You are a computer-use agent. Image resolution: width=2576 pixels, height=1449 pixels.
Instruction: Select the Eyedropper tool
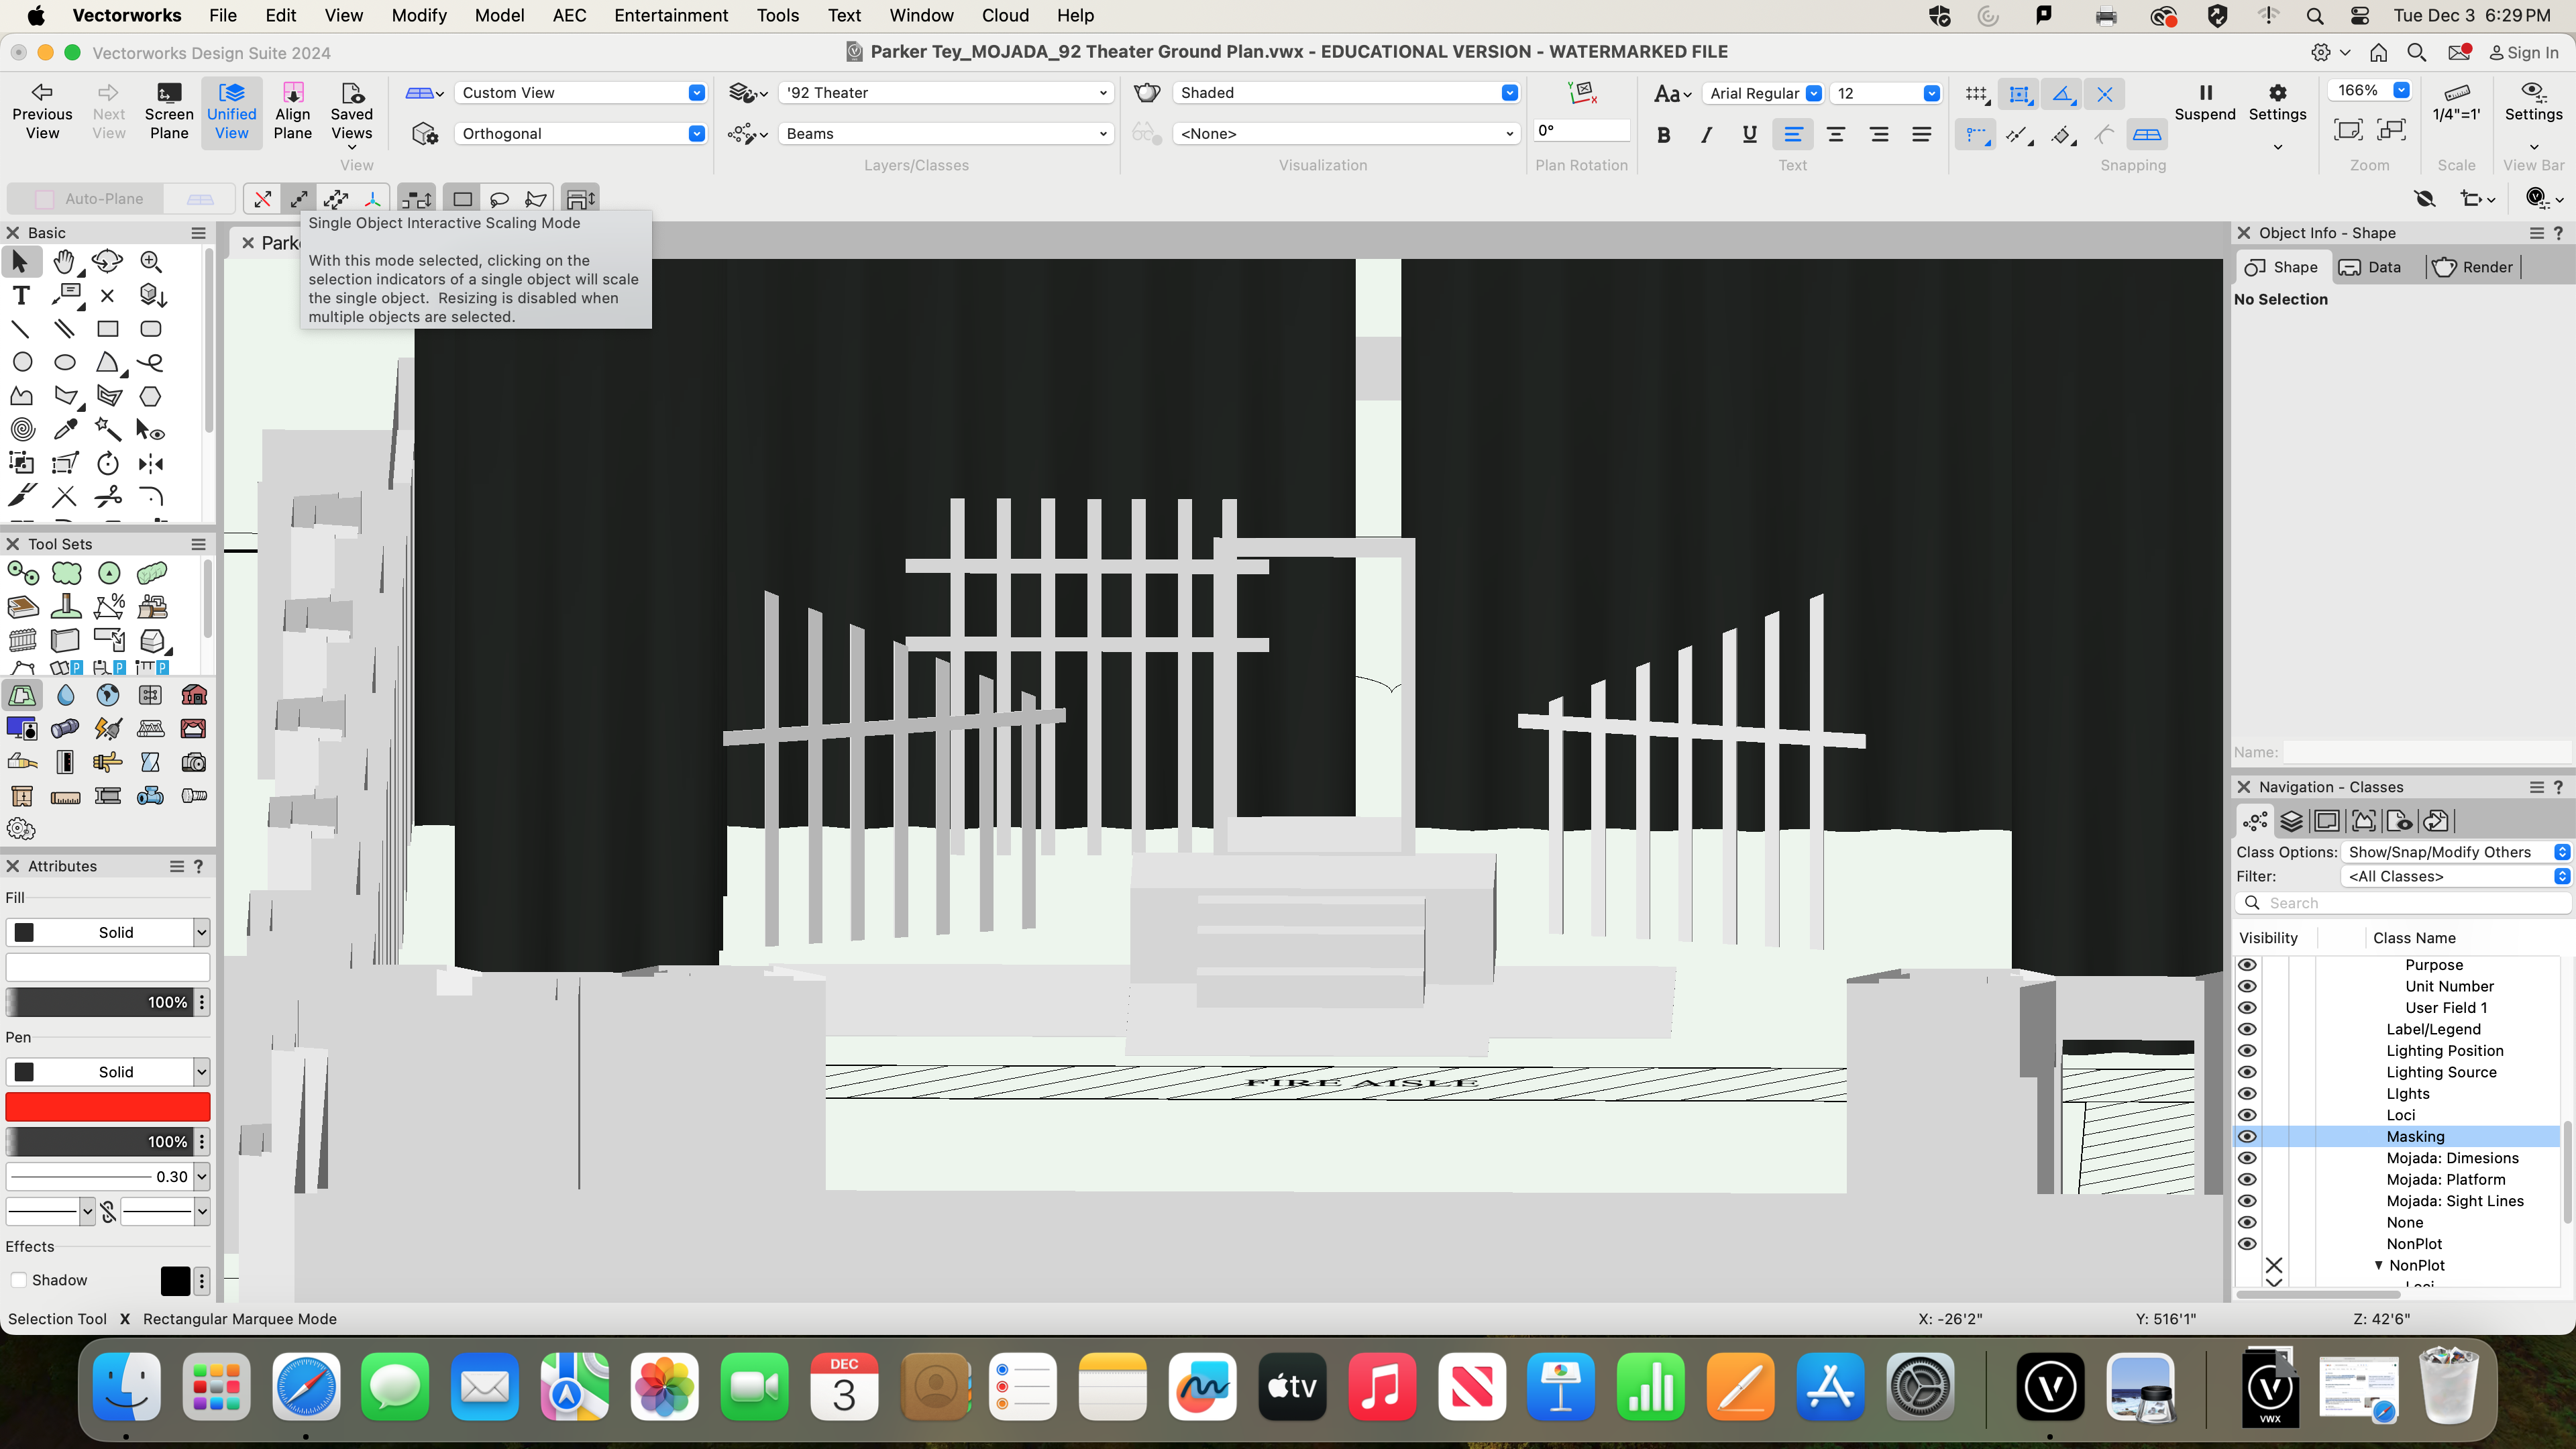click(65, 429)
